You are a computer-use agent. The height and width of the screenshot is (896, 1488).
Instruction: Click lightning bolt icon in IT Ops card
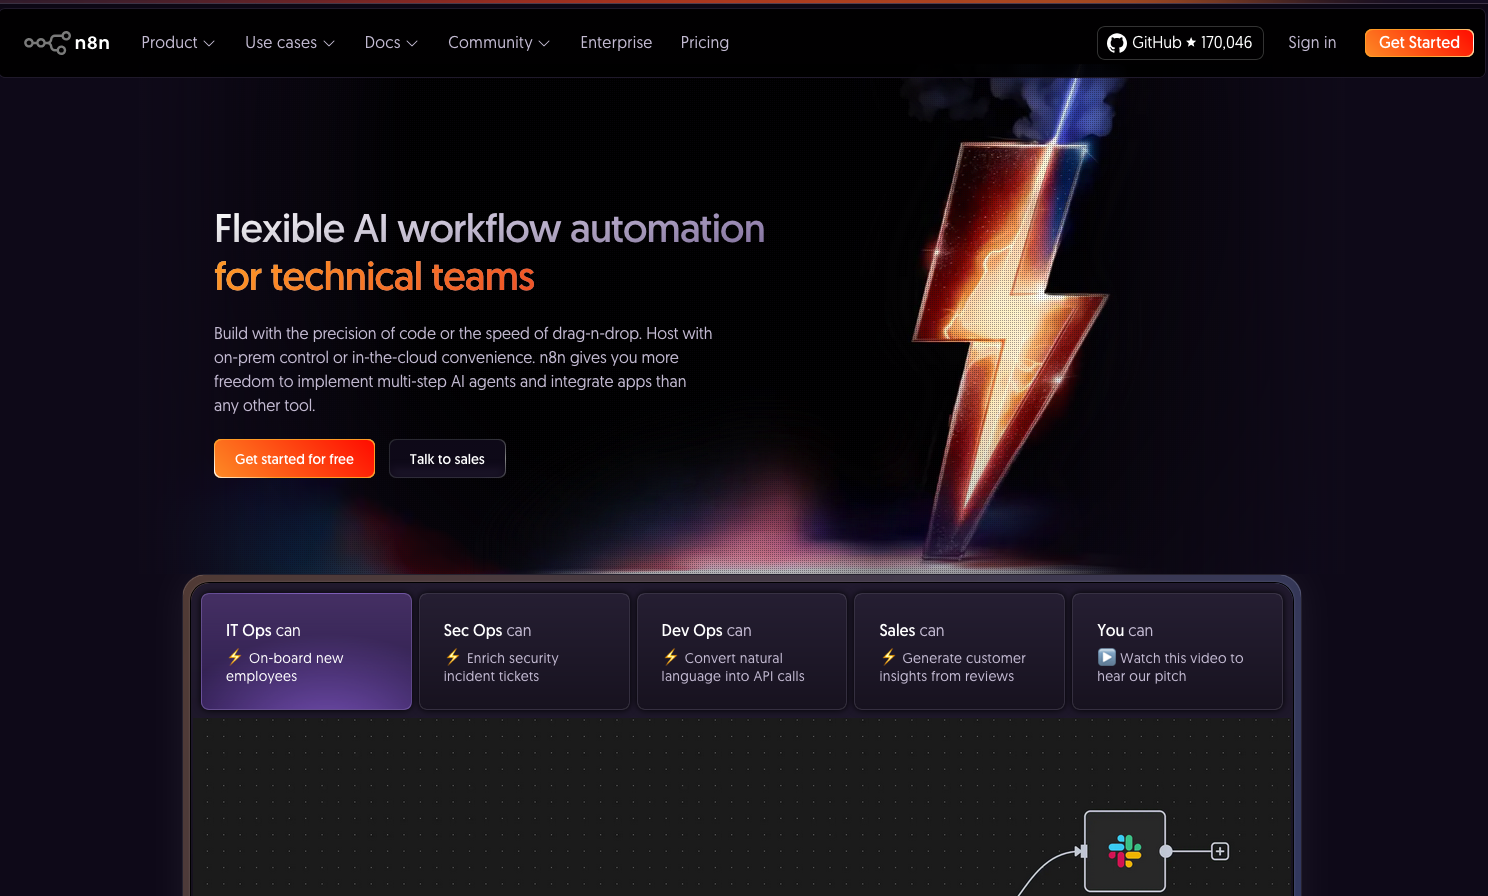[x=235, y=657]
